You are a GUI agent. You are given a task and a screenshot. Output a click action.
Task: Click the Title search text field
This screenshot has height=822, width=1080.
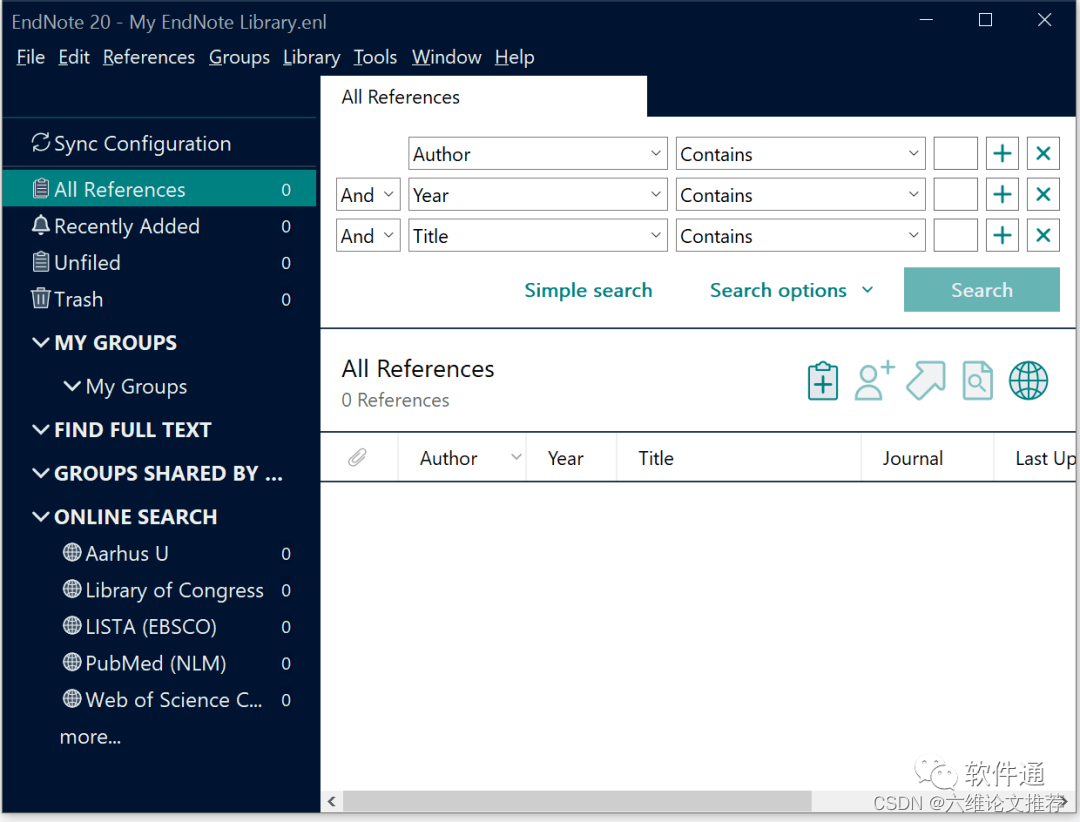tap(955, 236)
